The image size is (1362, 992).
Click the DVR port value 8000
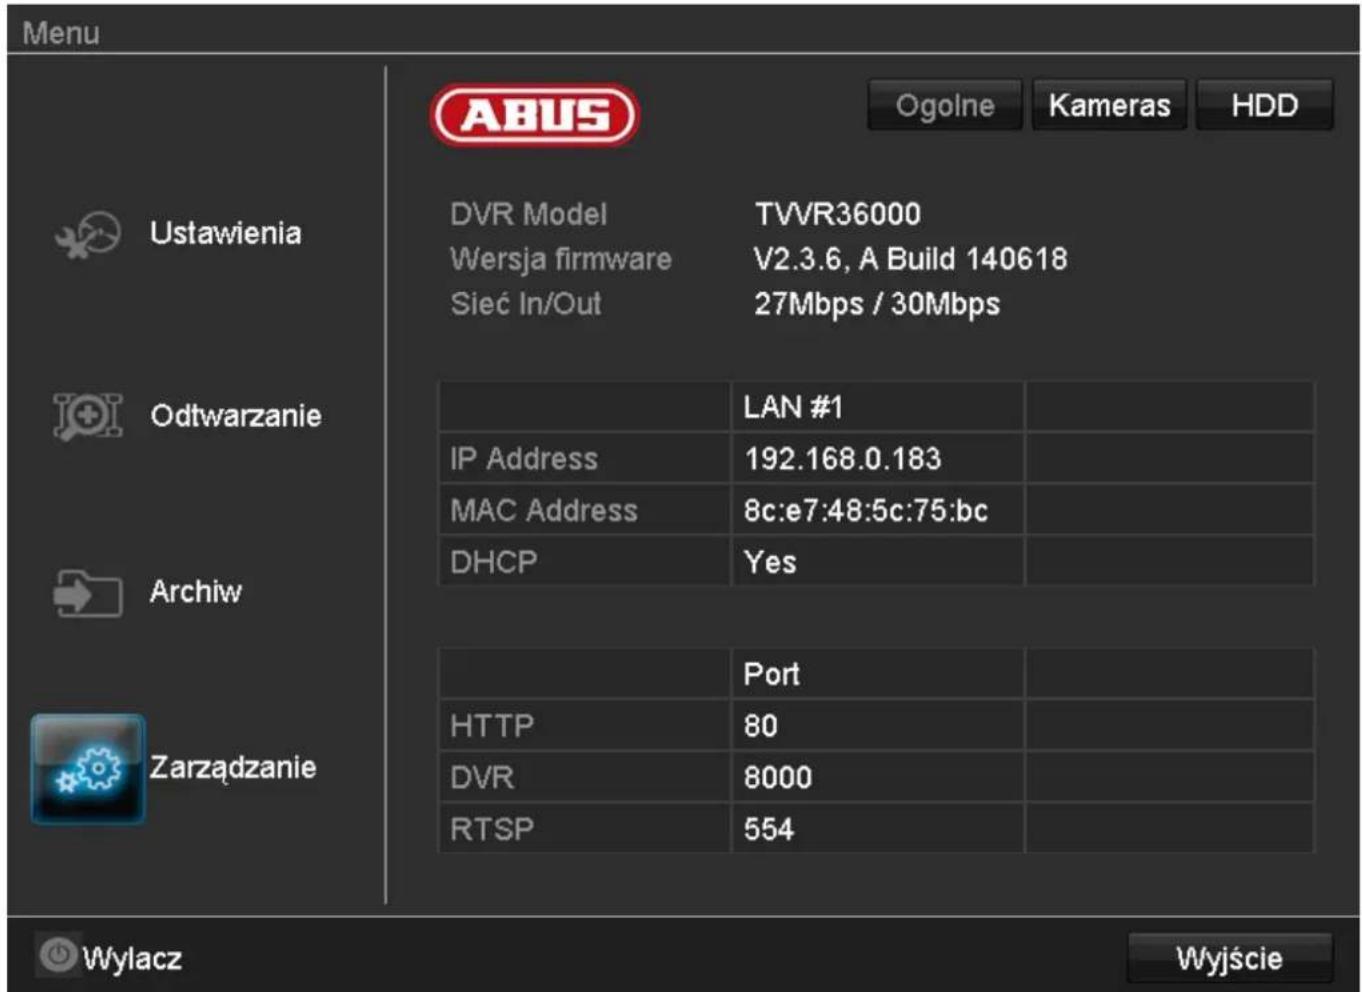pyautogui.click(x=778, y=778)
